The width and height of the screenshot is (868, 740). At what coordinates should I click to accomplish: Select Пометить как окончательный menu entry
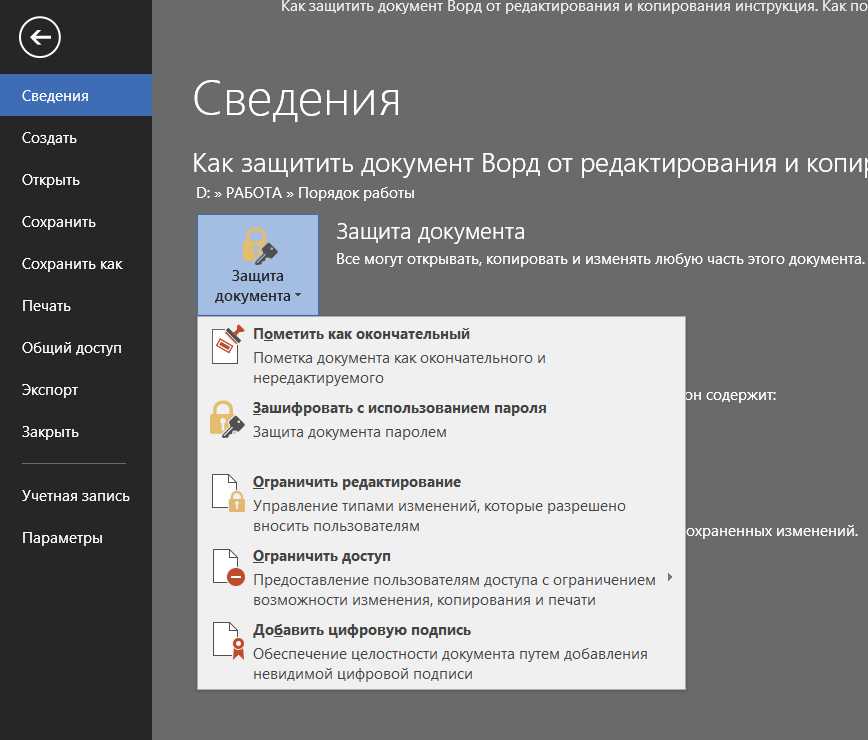(x=441, y=355)
